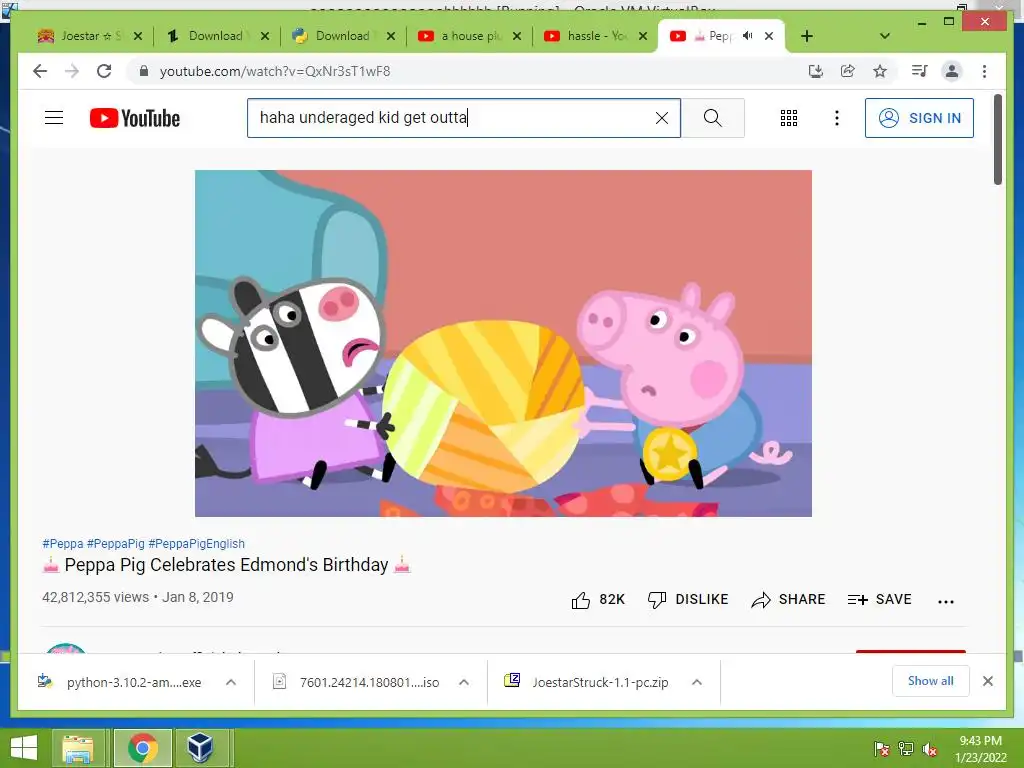Open a new Chrome tab
The width and height of the screenshot is (1024, 768).
[807, 36]
